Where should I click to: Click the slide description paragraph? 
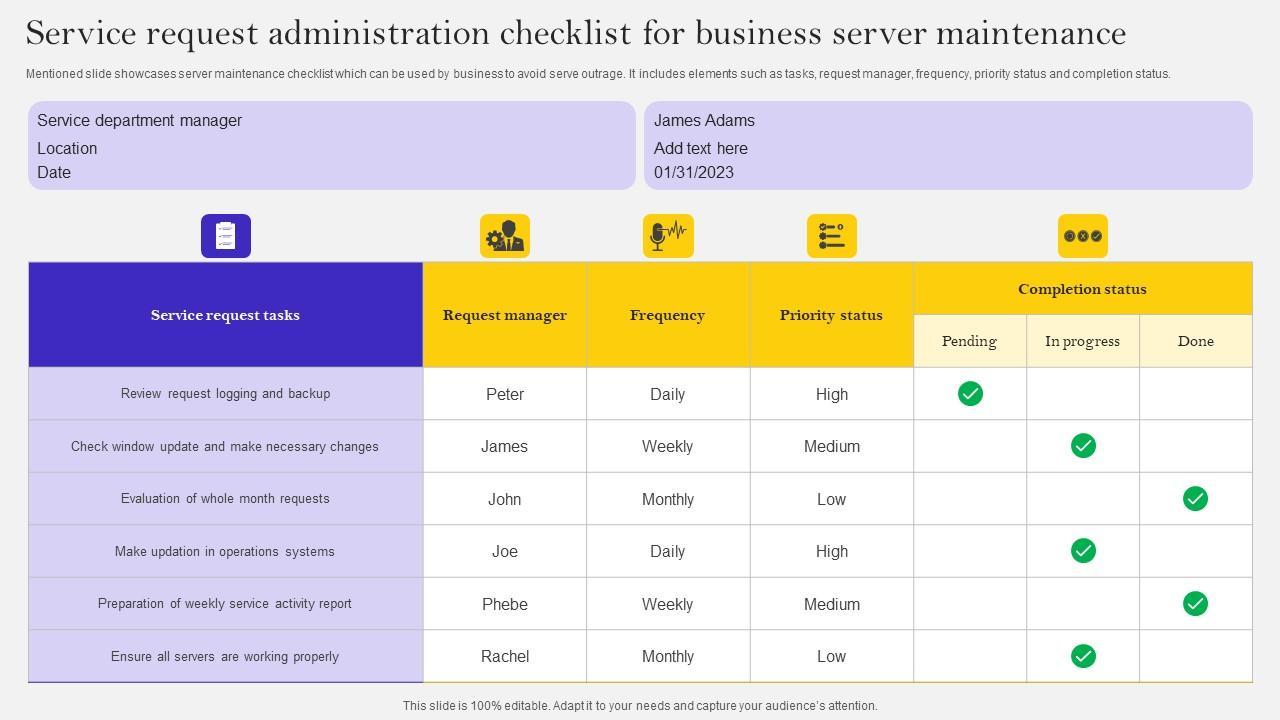point(598,74)
